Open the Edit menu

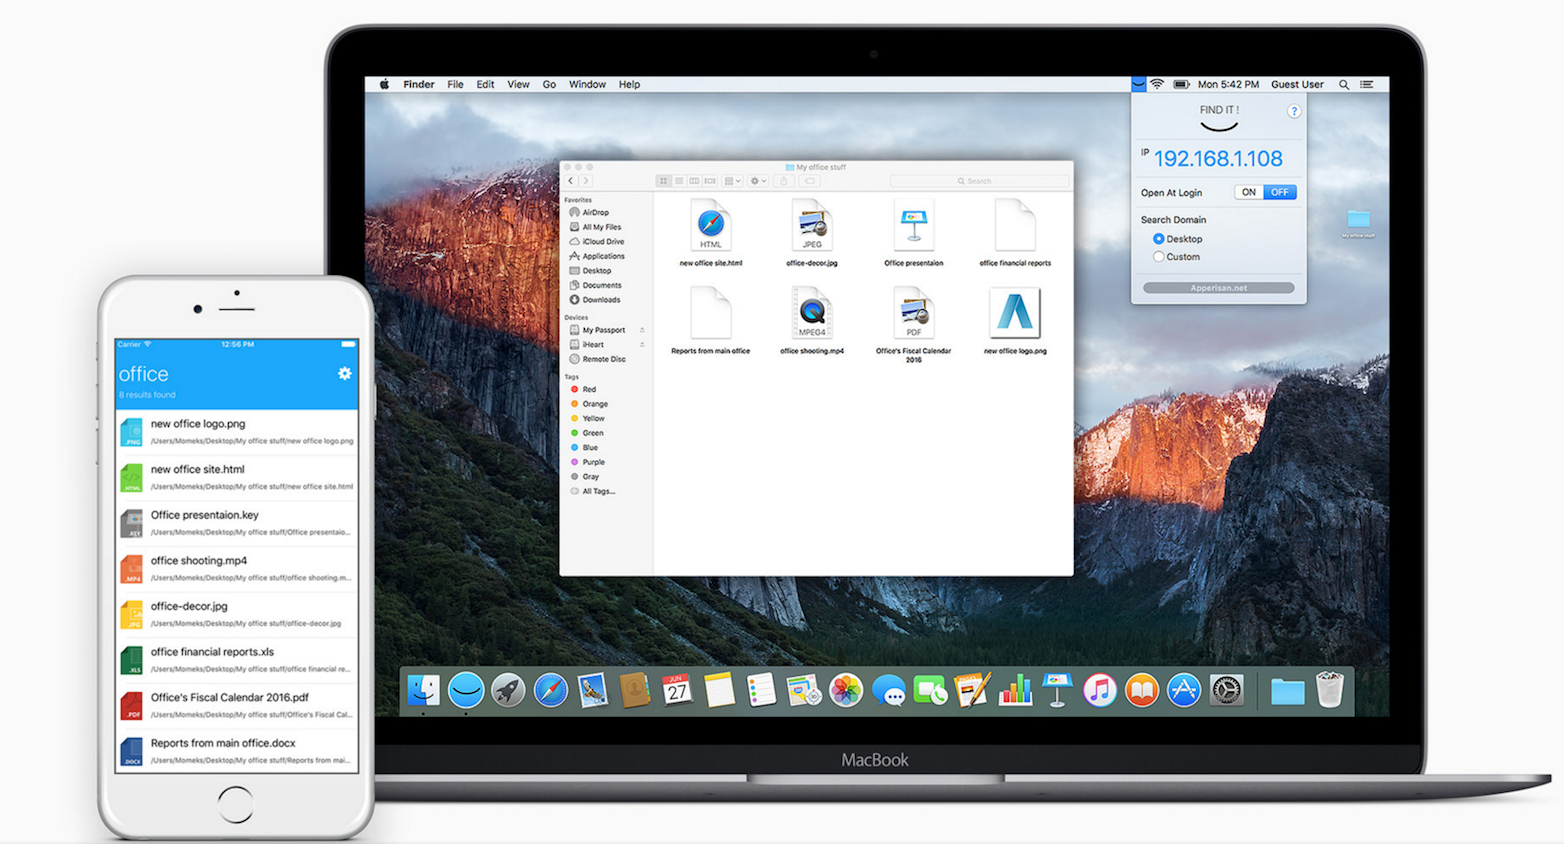(x=485, y=84)
